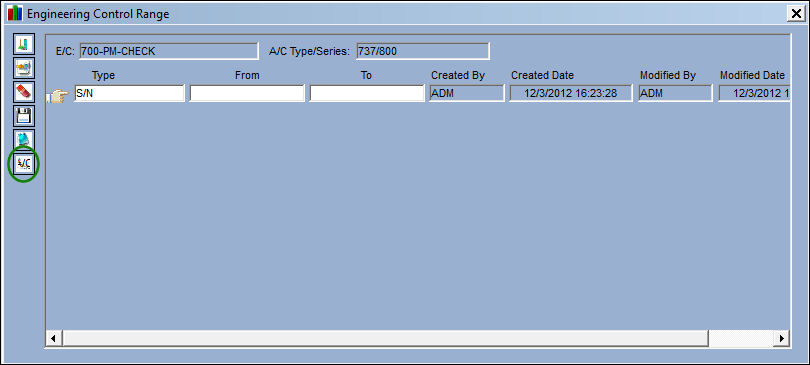The width and height of the screenshot is (810, 365).
Task: Click the topmost sidebar icon with green bars
Action: tap(24, 44)
